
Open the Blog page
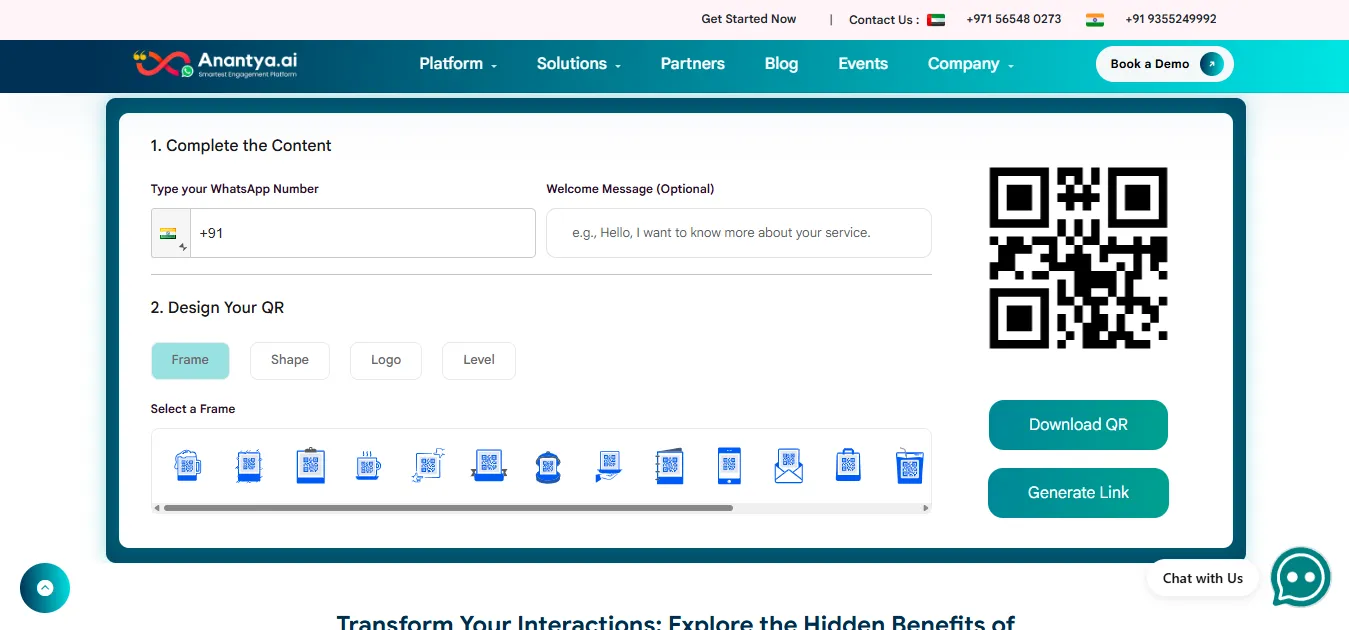[781, 64]
